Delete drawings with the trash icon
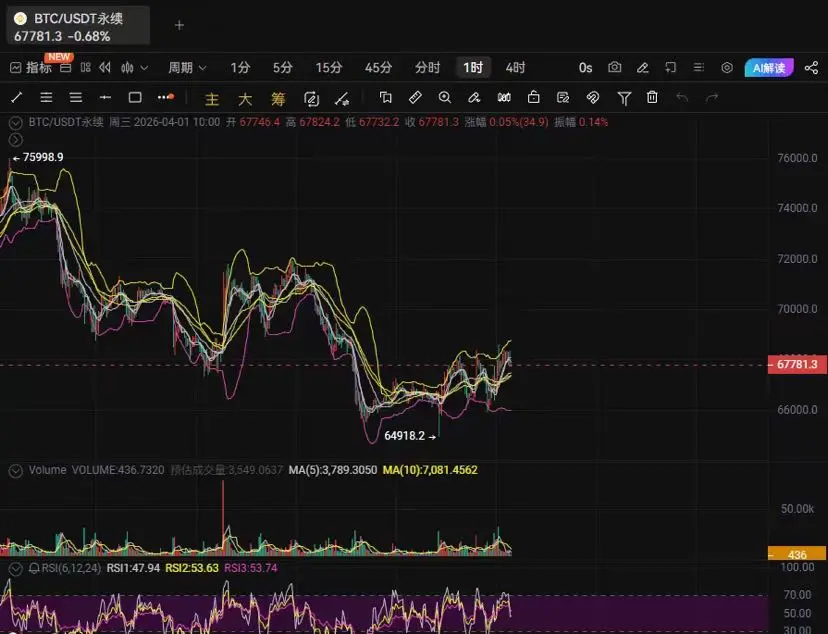The width and height of the screenshot is (828, 634). click(652, 98)
